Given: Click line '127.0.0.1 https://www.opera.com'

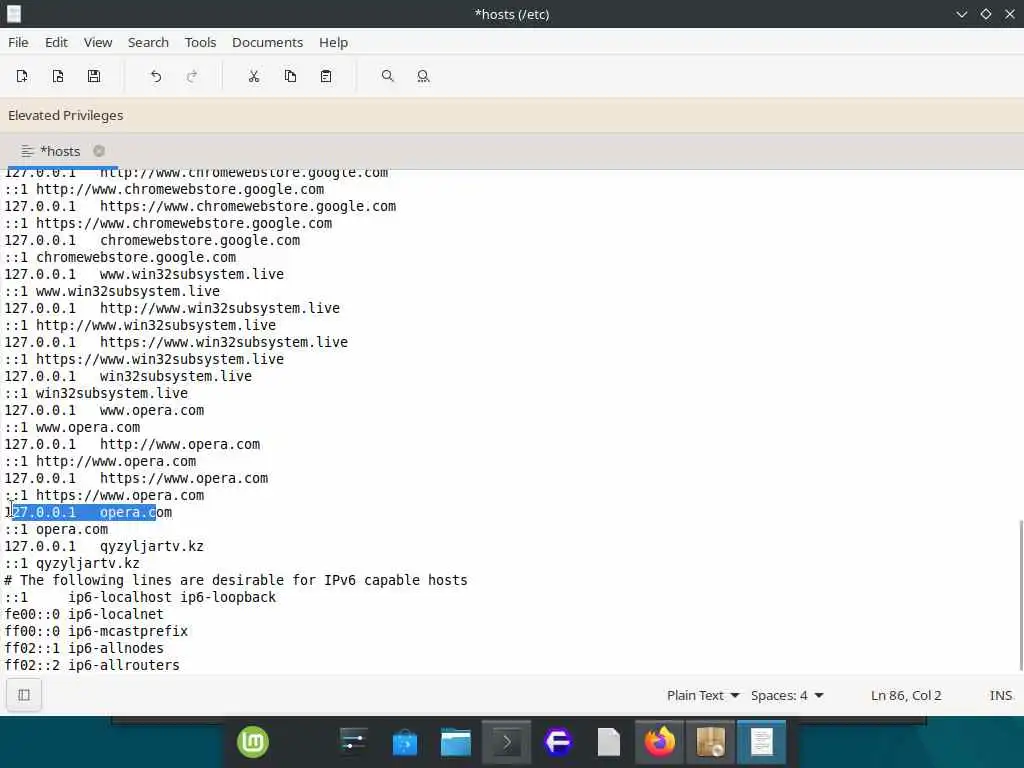Looking at the screenshot, I should (x=136, y=478).
